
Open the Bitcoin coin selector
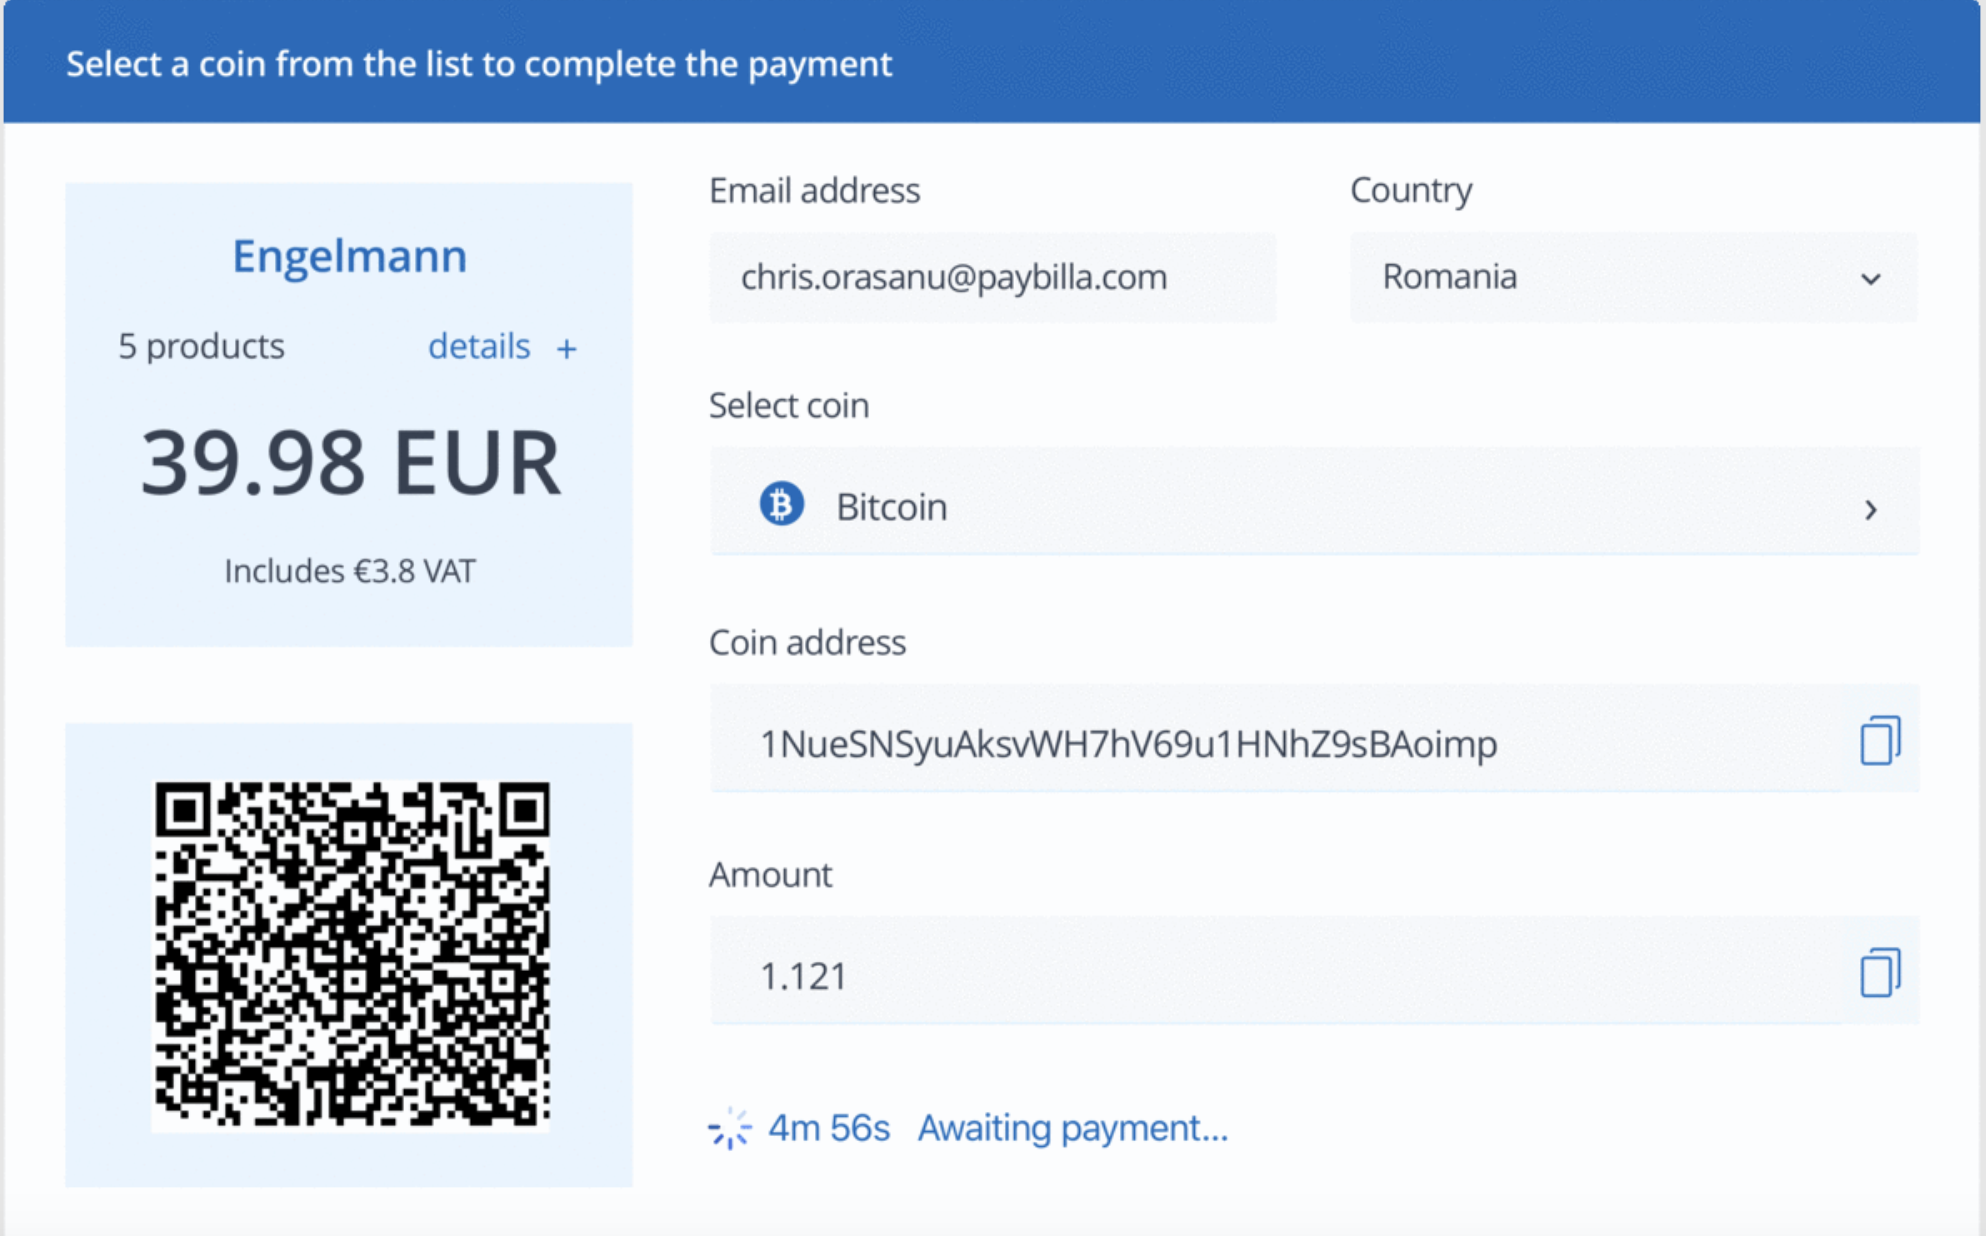(1312, 505)
